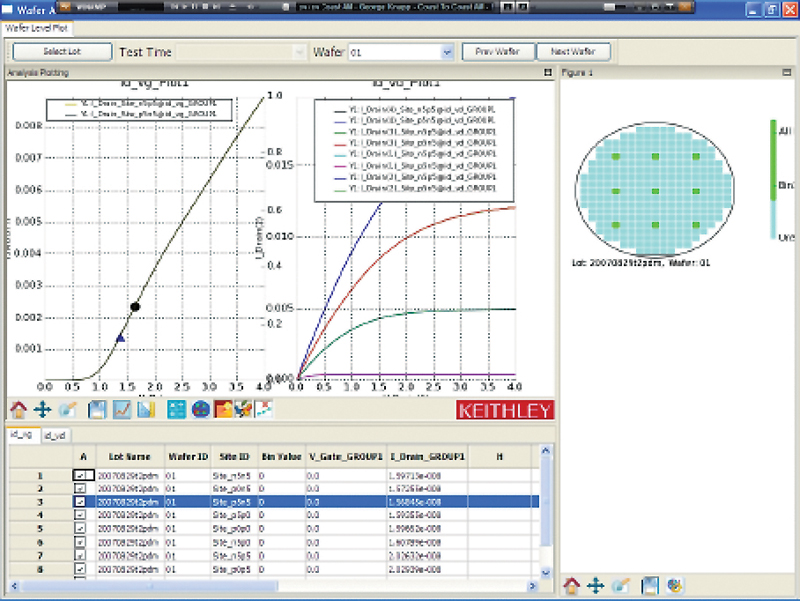Click the save icon in the plot toolbar
Viewport: 800px width, 601px height.
(97, 409)
